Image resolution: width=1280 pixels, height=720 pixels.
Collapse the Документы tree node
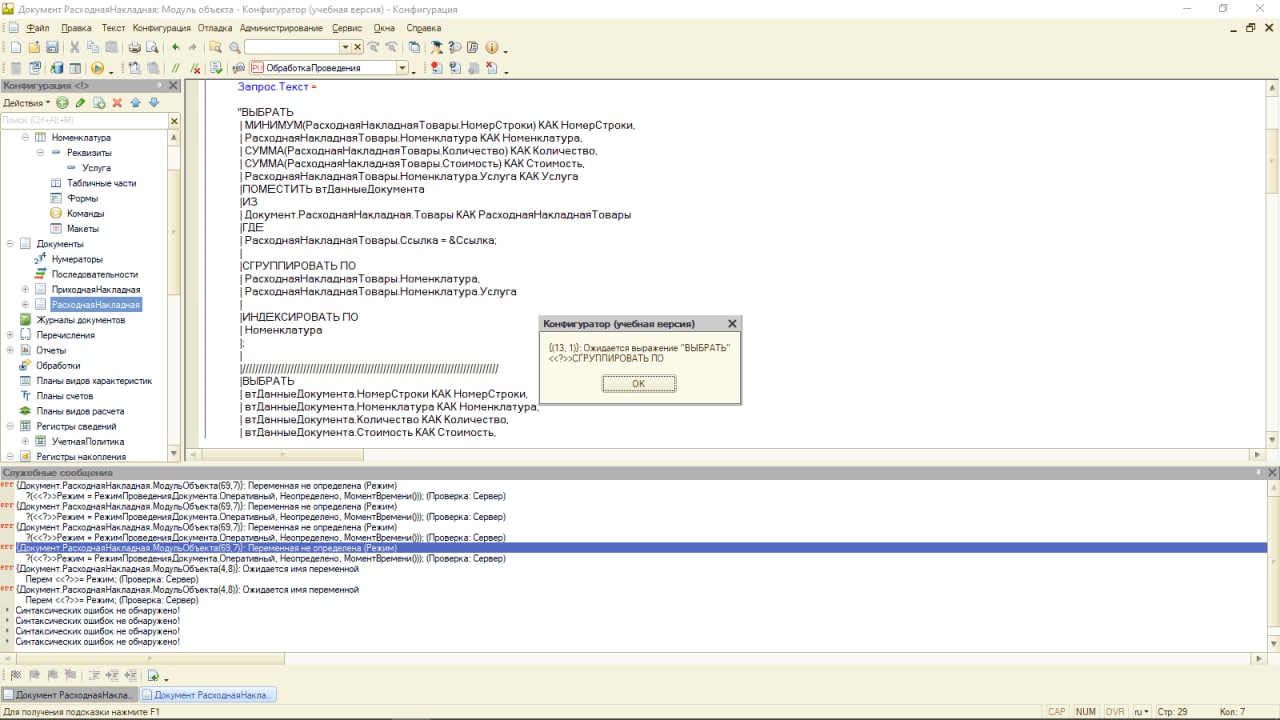coord(11,244)
